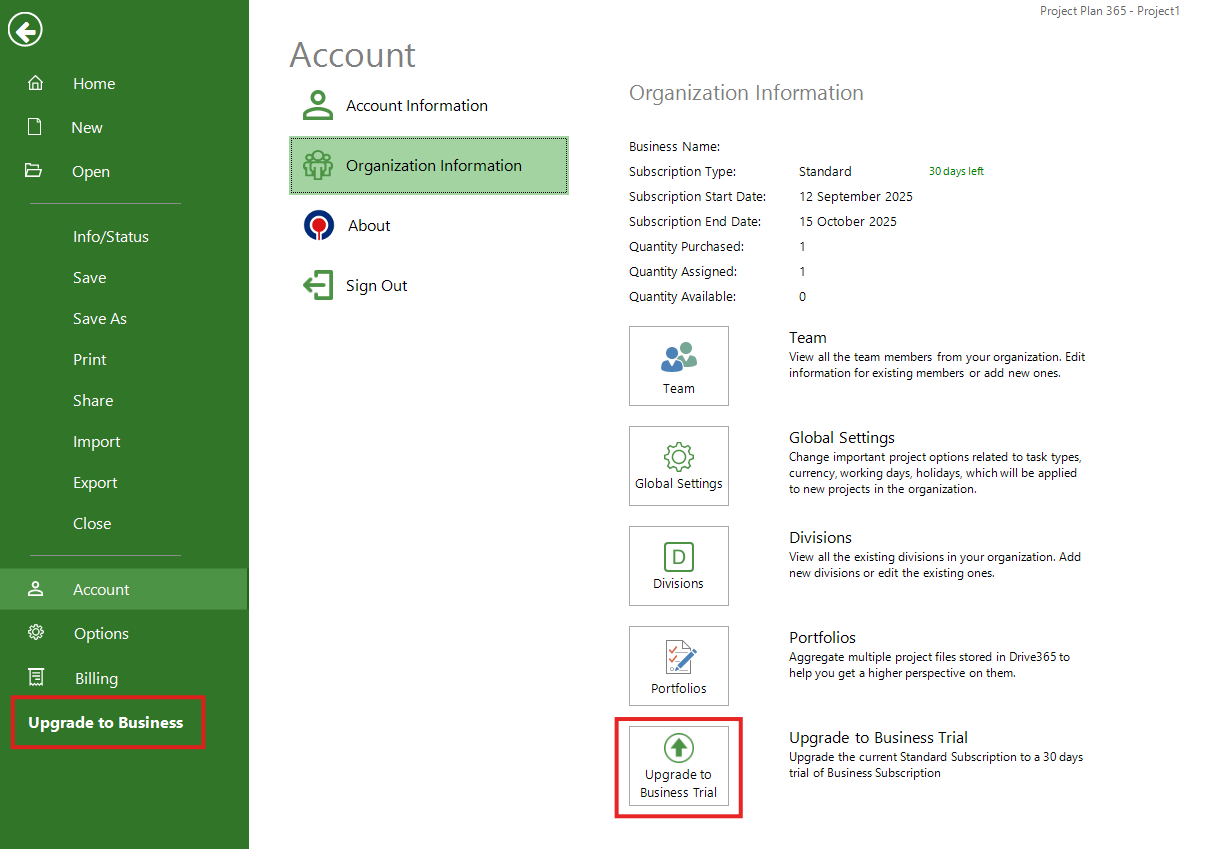Click the Account Information person icon
Screen dimensions: 1211x849
tap(318, 105)
